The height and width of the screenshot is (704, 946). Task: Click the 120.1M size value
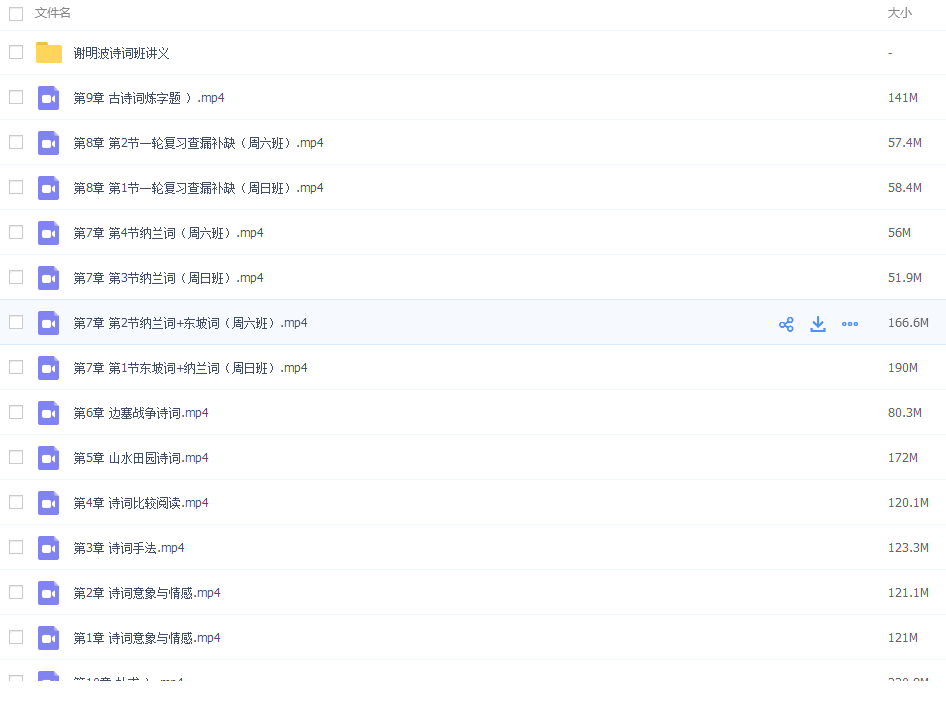(x=908, y=503)
